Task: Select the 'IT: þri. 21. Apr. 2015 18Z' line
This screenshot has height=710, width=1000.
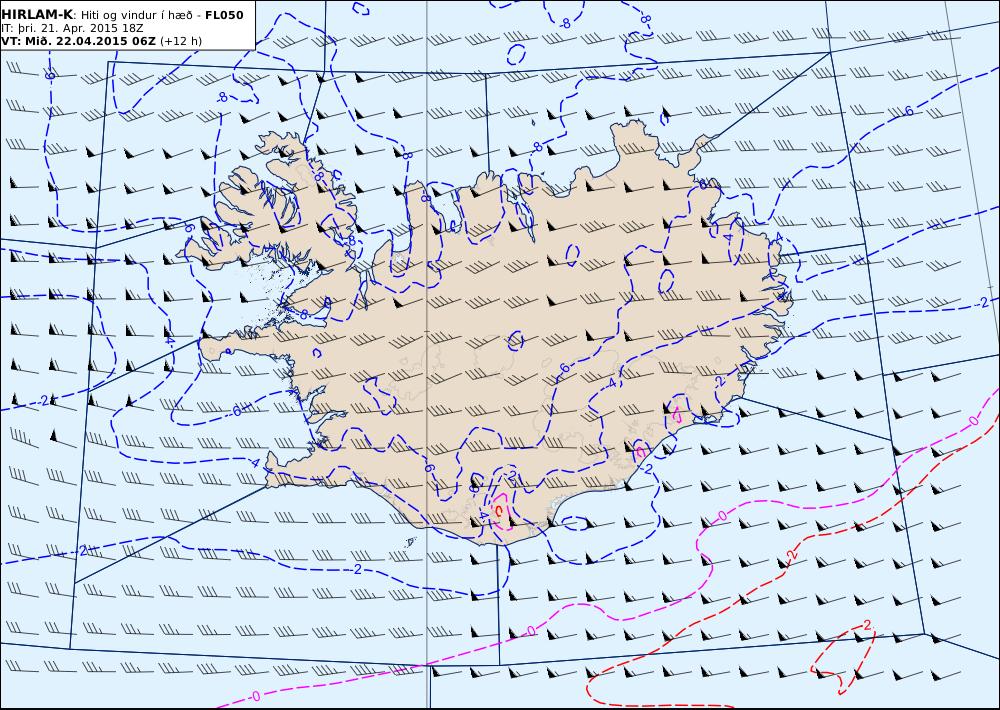Action: (72, 28)
